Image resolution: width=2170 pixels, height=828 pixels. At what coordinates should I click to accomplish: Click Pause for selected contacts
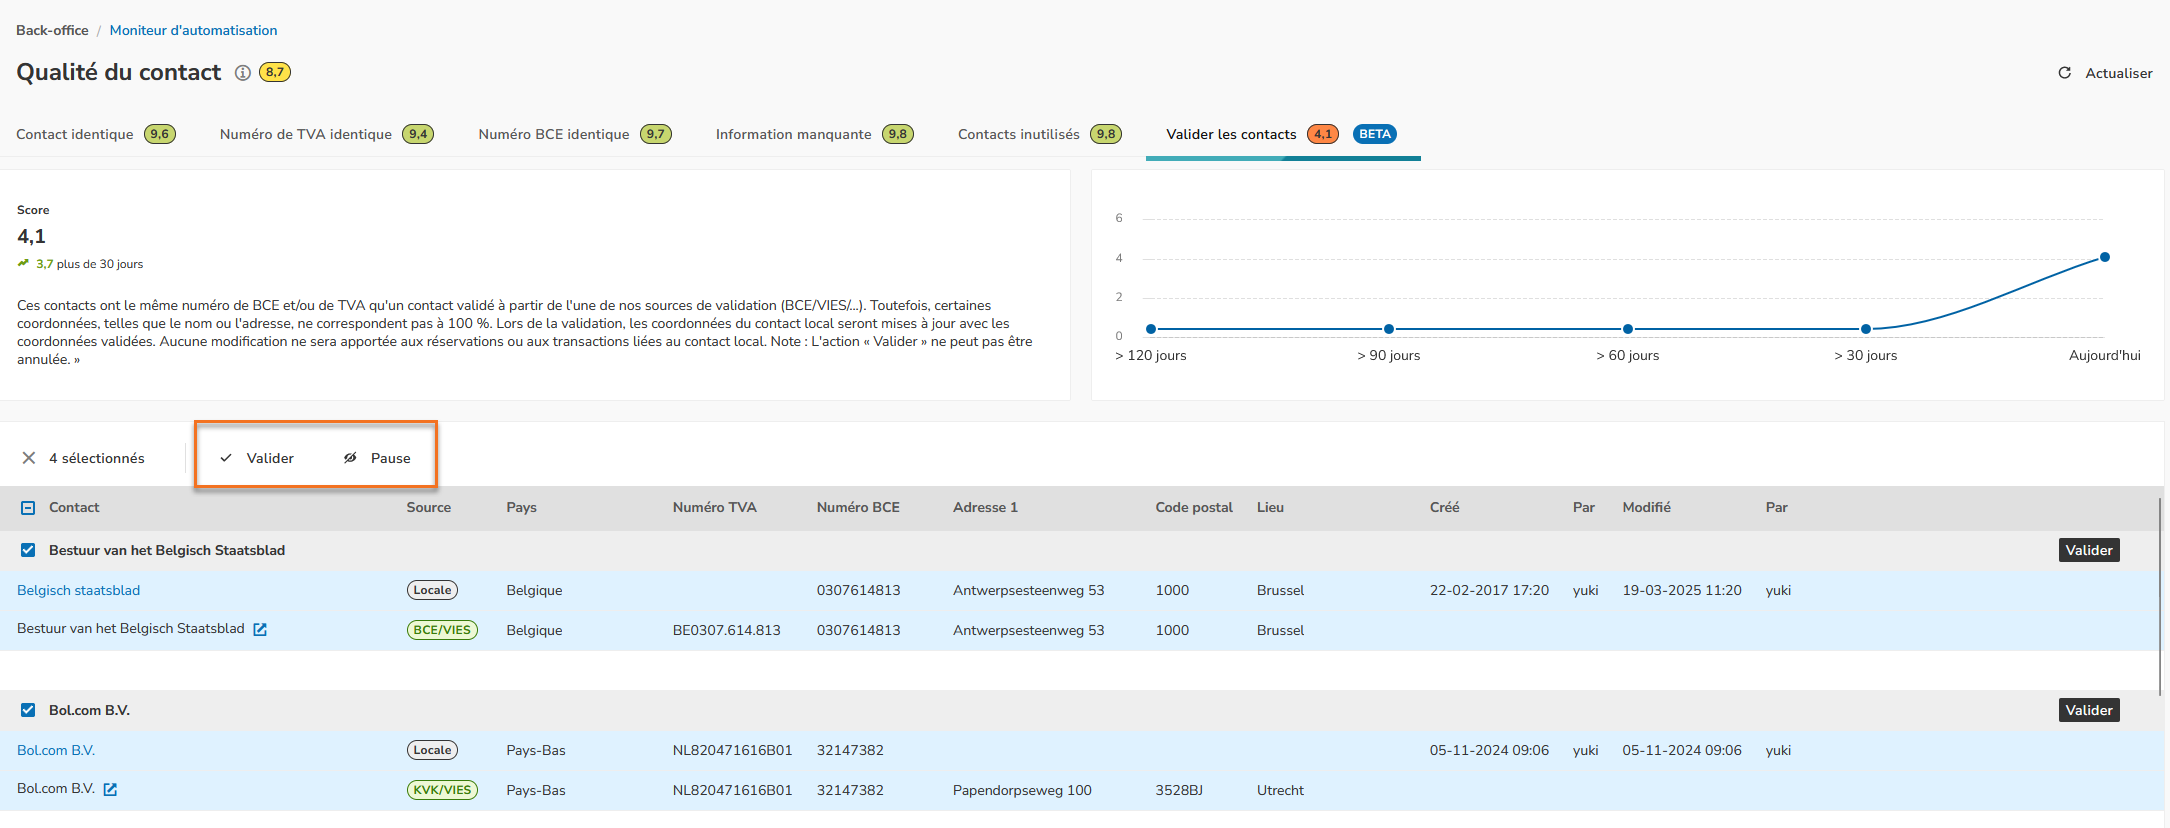tap(377, 458)
